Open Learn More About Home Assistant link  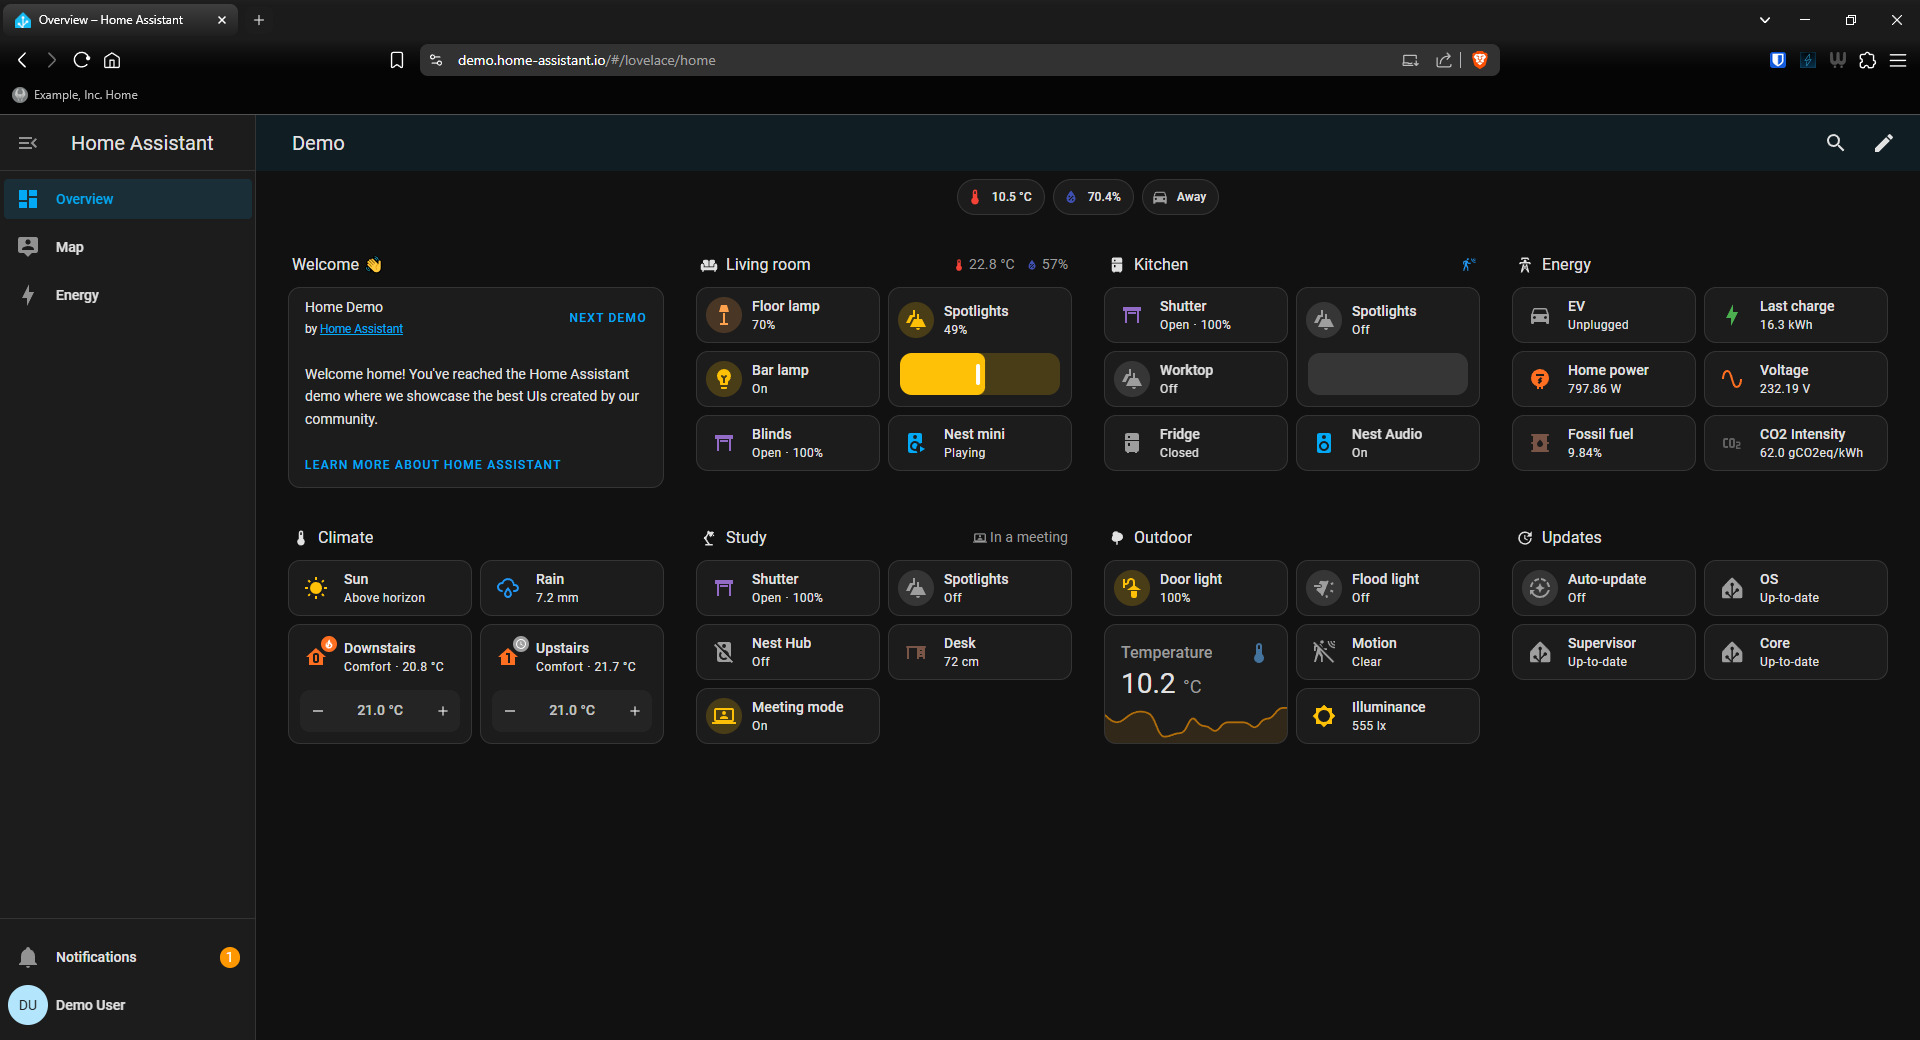(x=432, y=465)
